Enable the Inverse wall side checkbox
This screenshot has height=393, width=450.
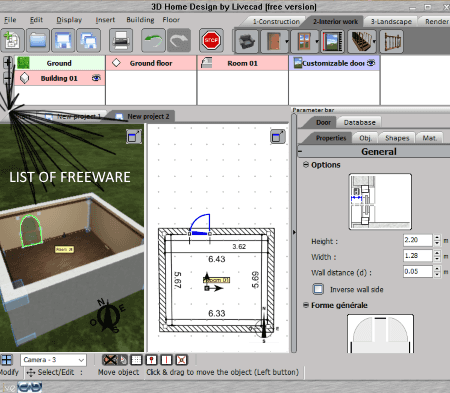click(x=318, y=289)
